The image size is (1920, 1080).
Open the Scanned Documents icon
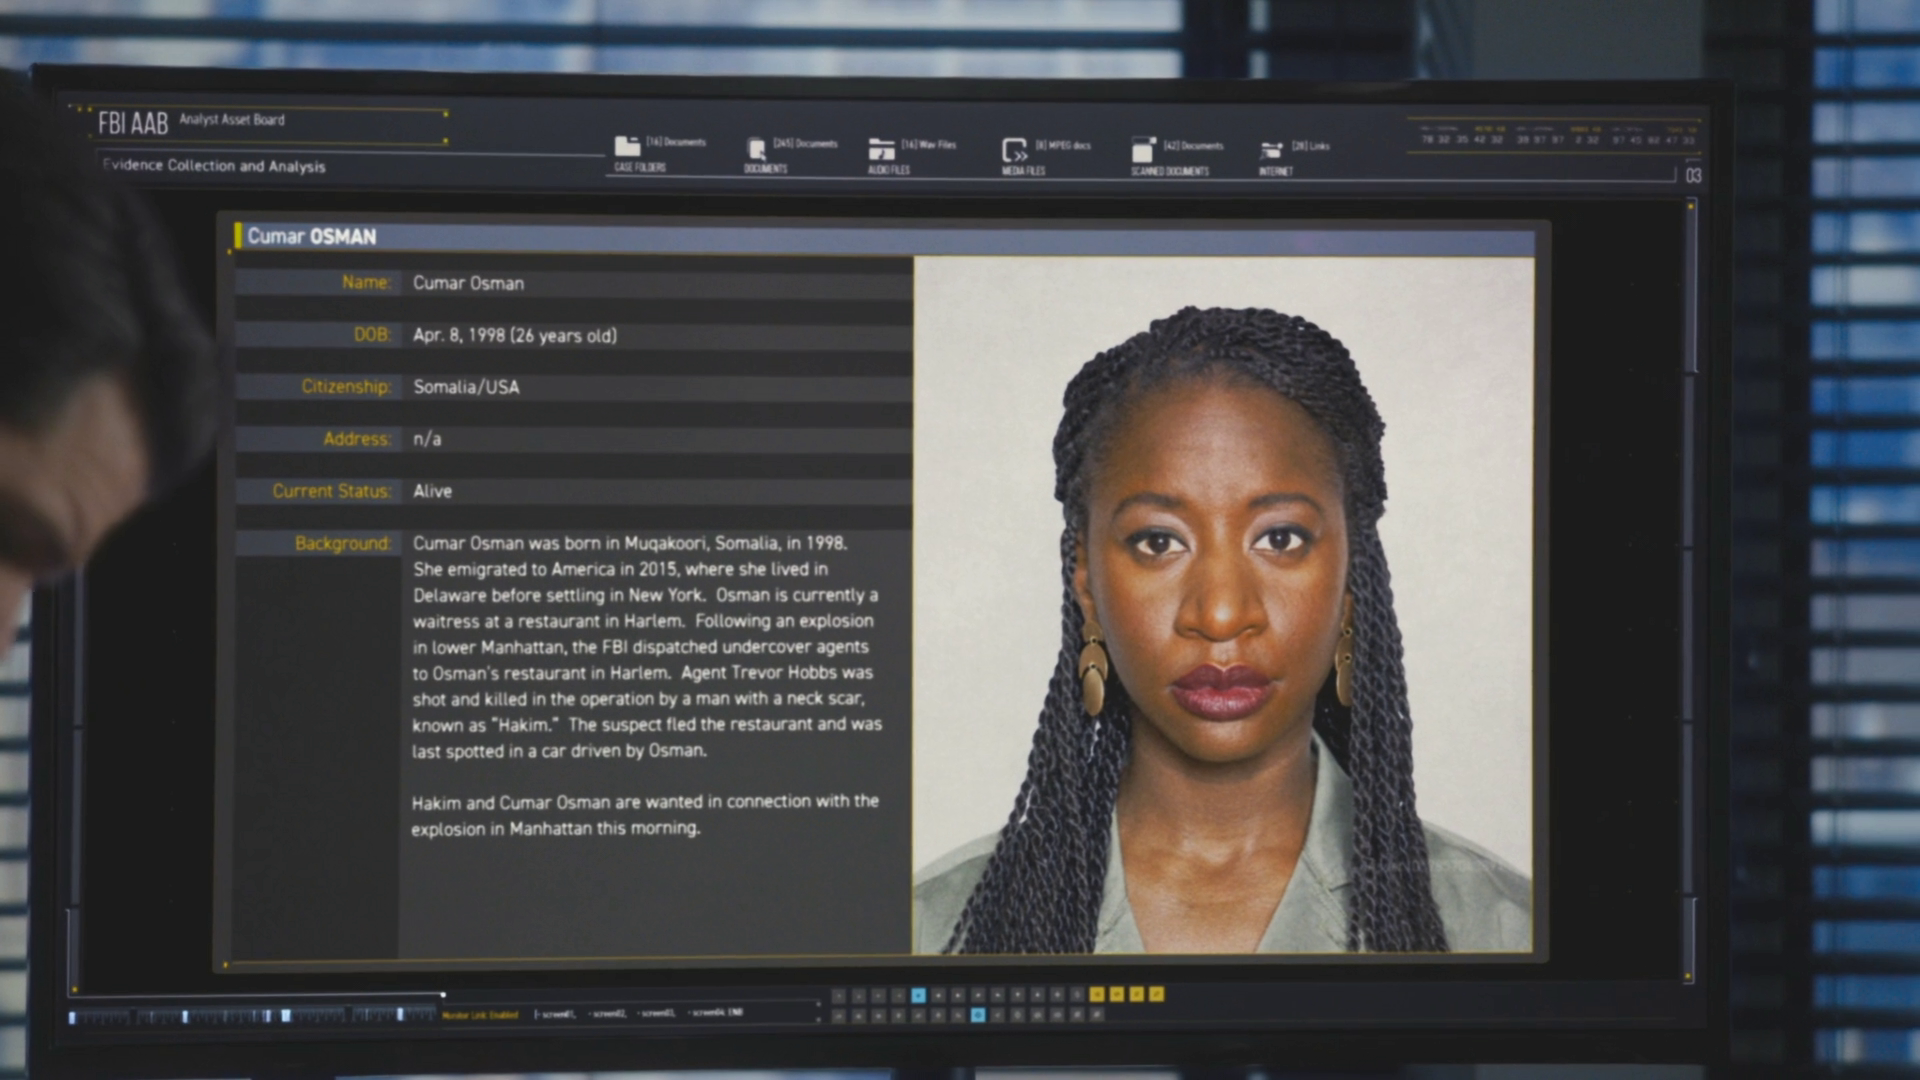1143,151
